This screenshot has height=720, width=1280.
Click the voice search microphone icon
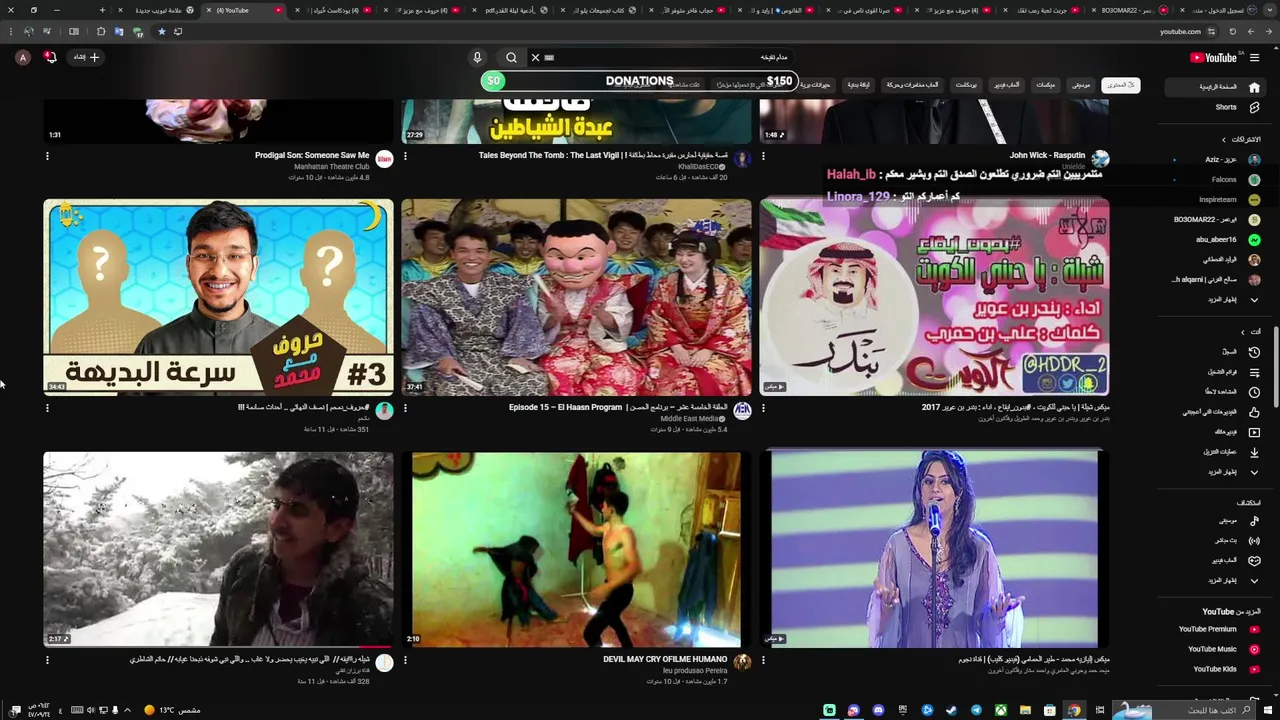[477, 57]
